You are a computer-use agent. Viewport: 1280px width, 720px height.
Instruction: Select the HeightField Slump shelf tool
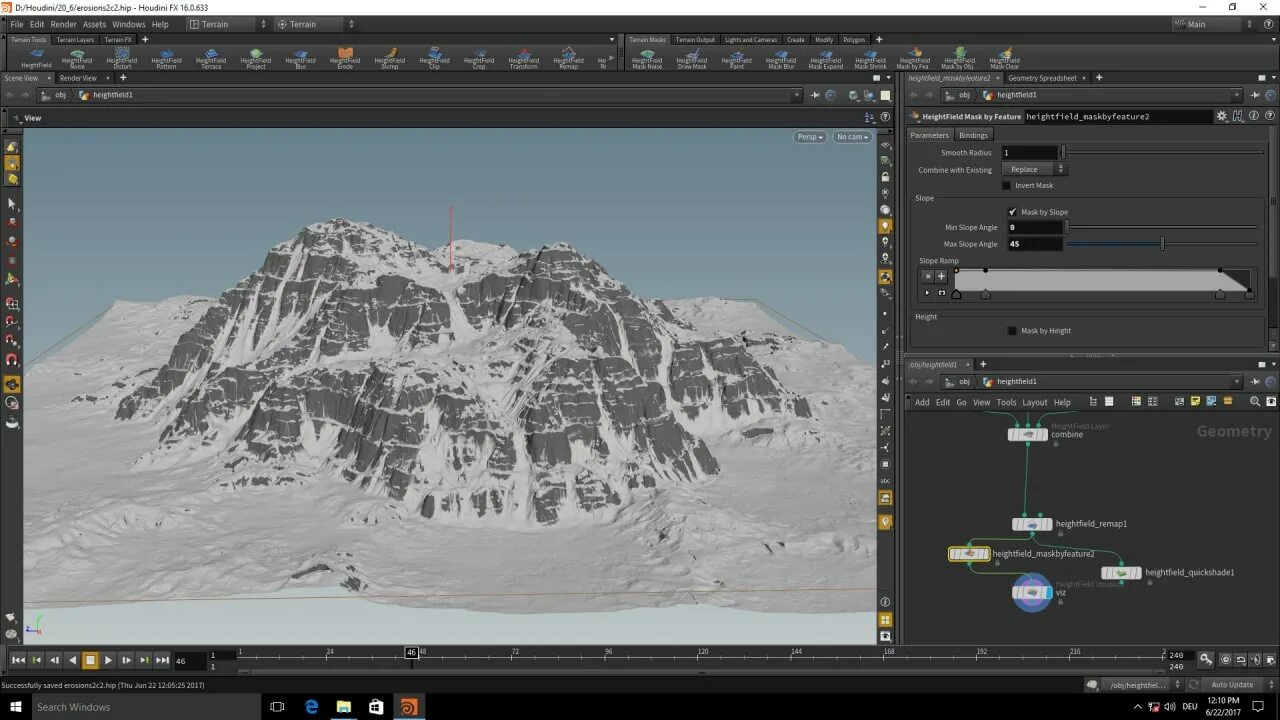[x=390, y=59]
